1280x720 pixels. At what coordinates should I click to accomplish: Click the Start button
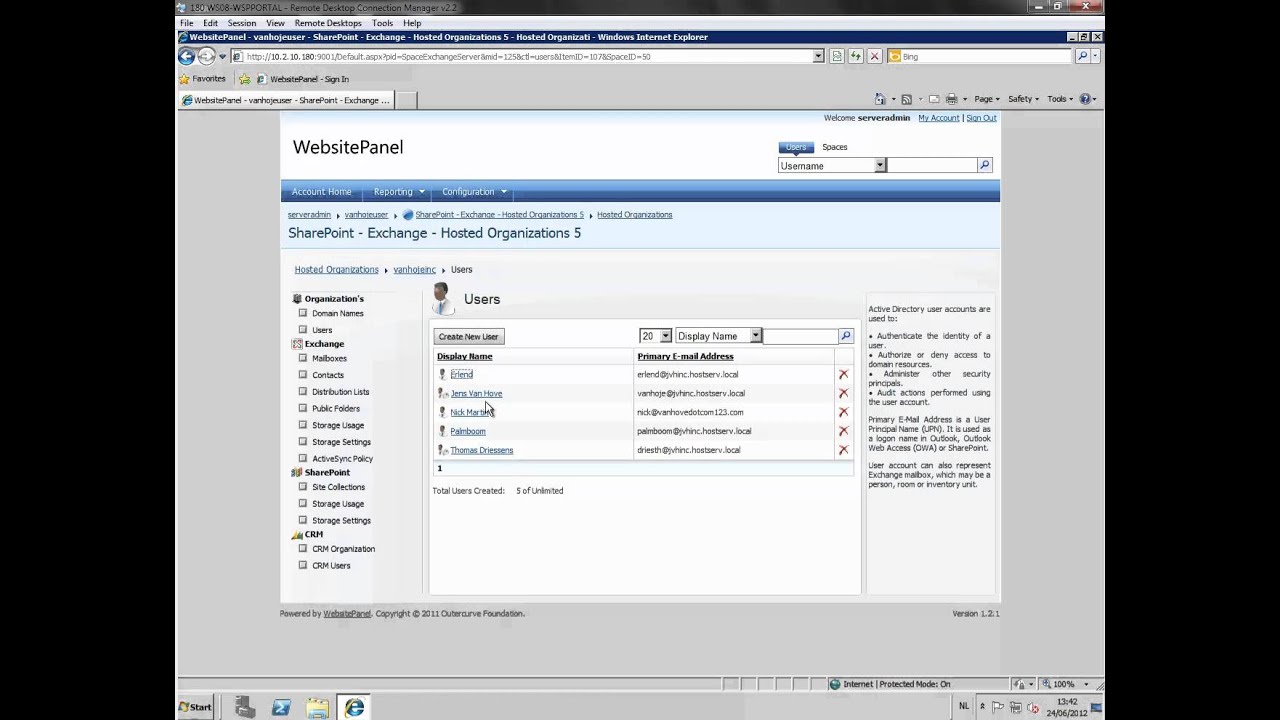(195, 707)
